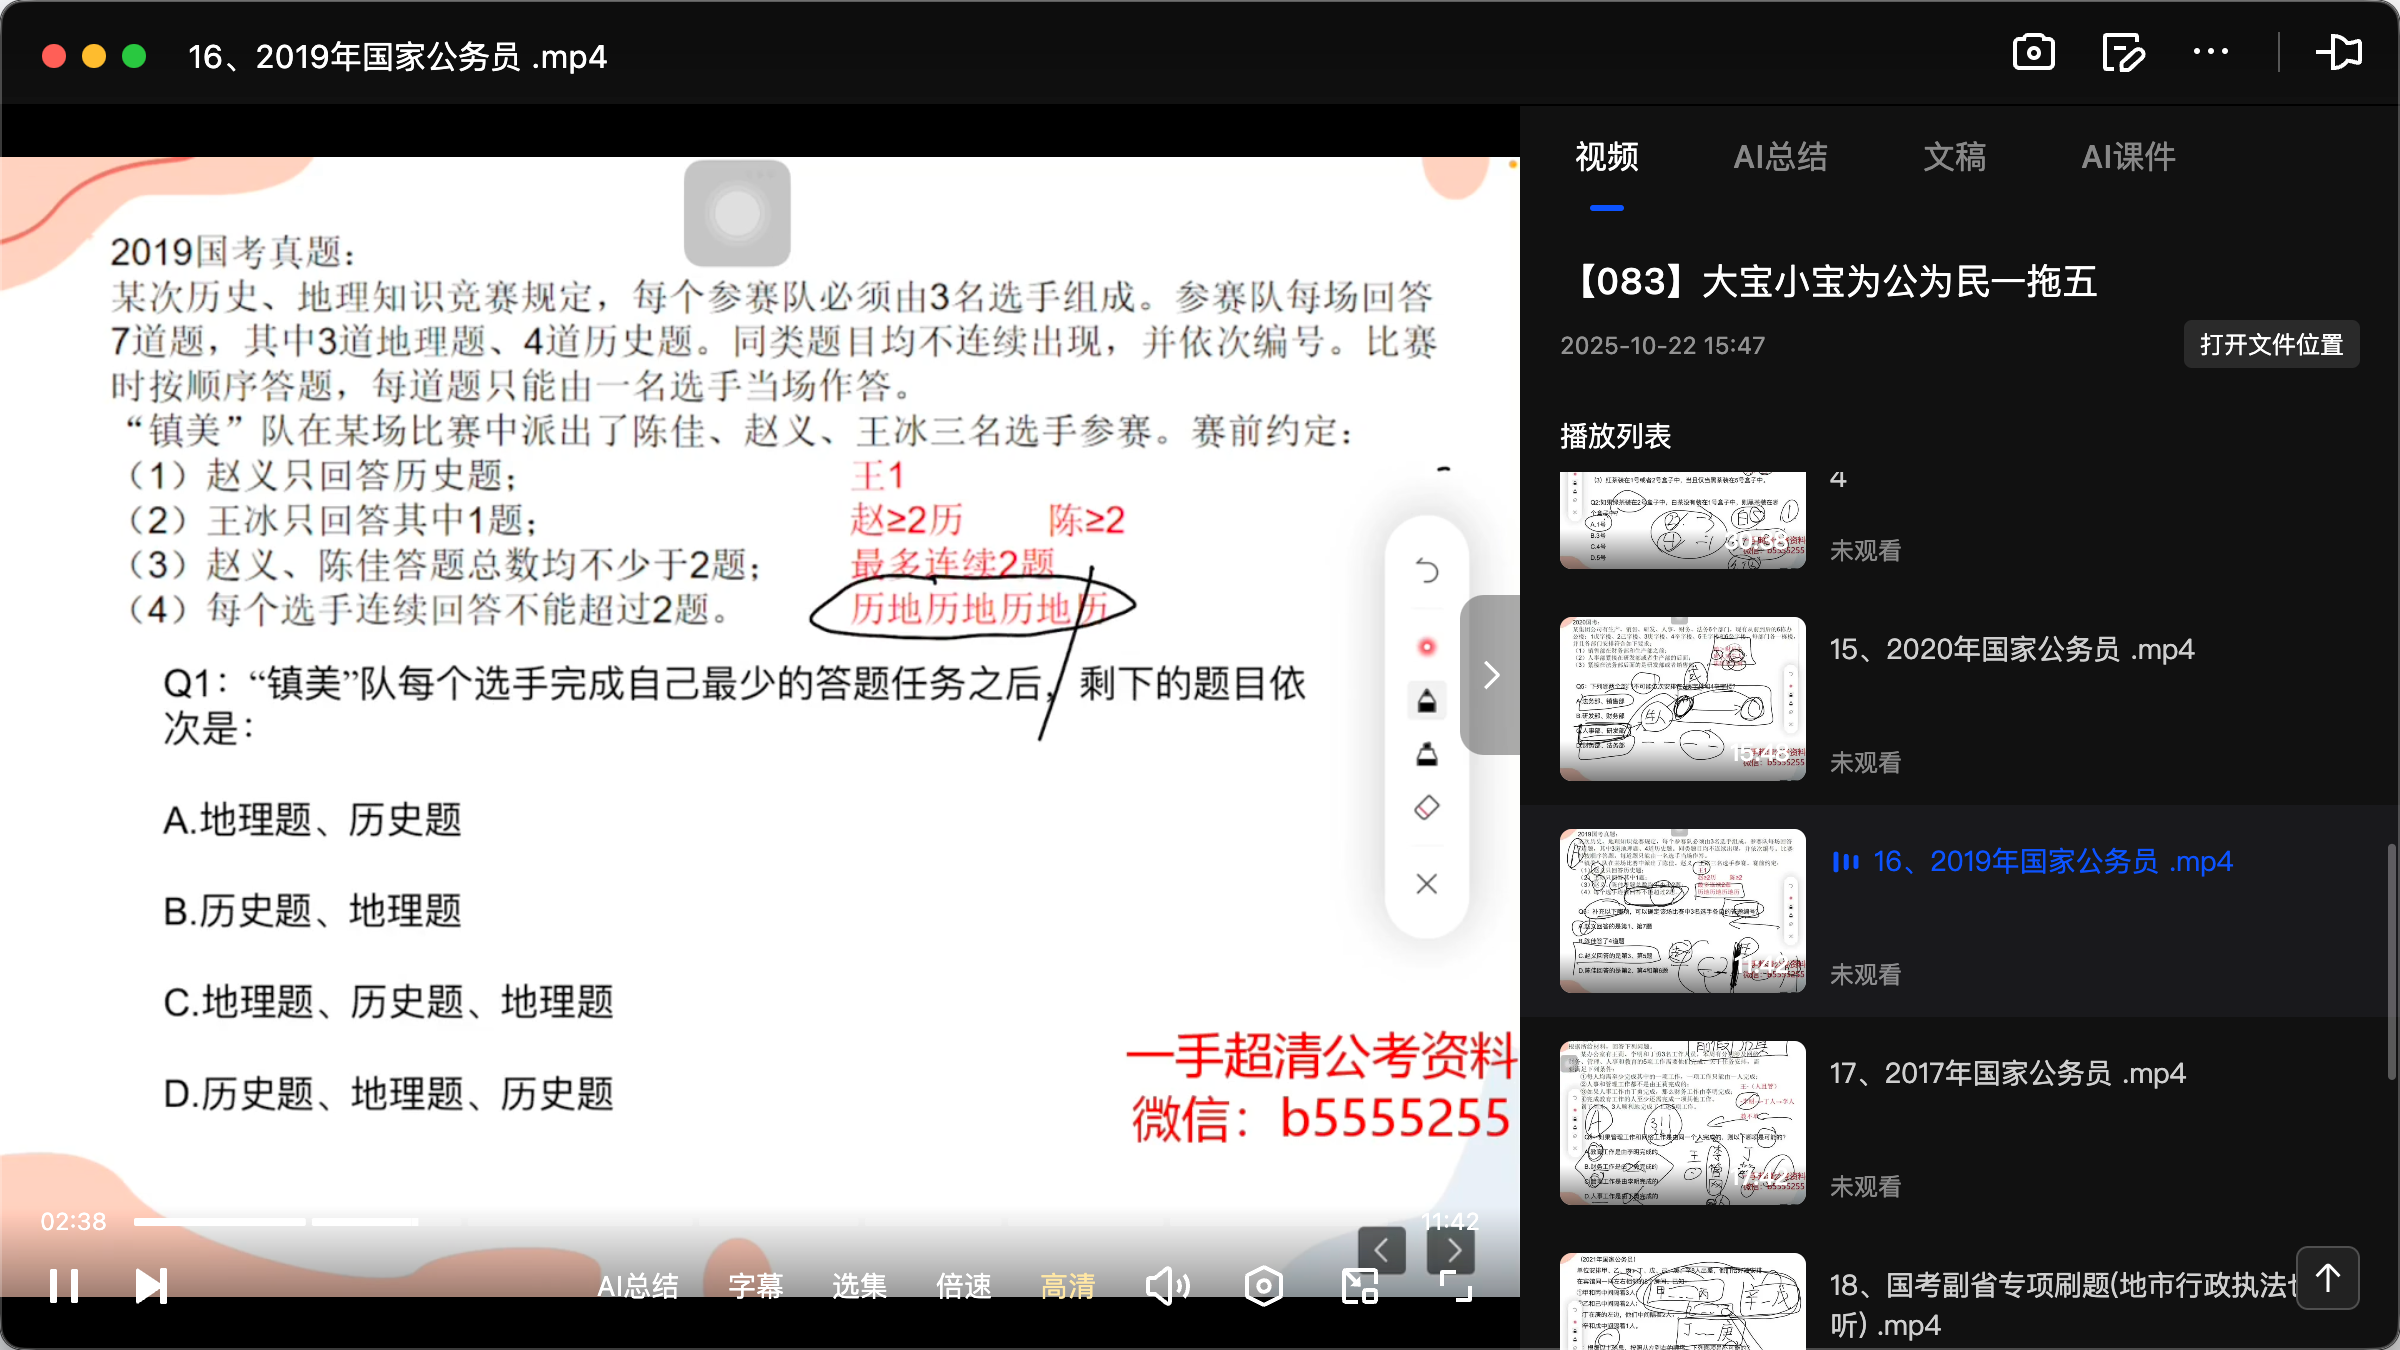Select the highlighter annotation tool
The height and width of the screenshot is (1350, 2400).
pos(1427,754)
